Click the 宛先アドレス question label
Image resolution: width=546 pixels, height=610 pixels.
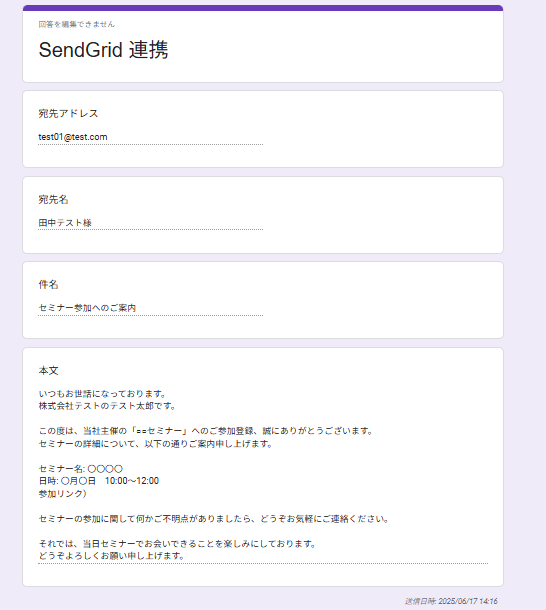[x=68, y=114]
